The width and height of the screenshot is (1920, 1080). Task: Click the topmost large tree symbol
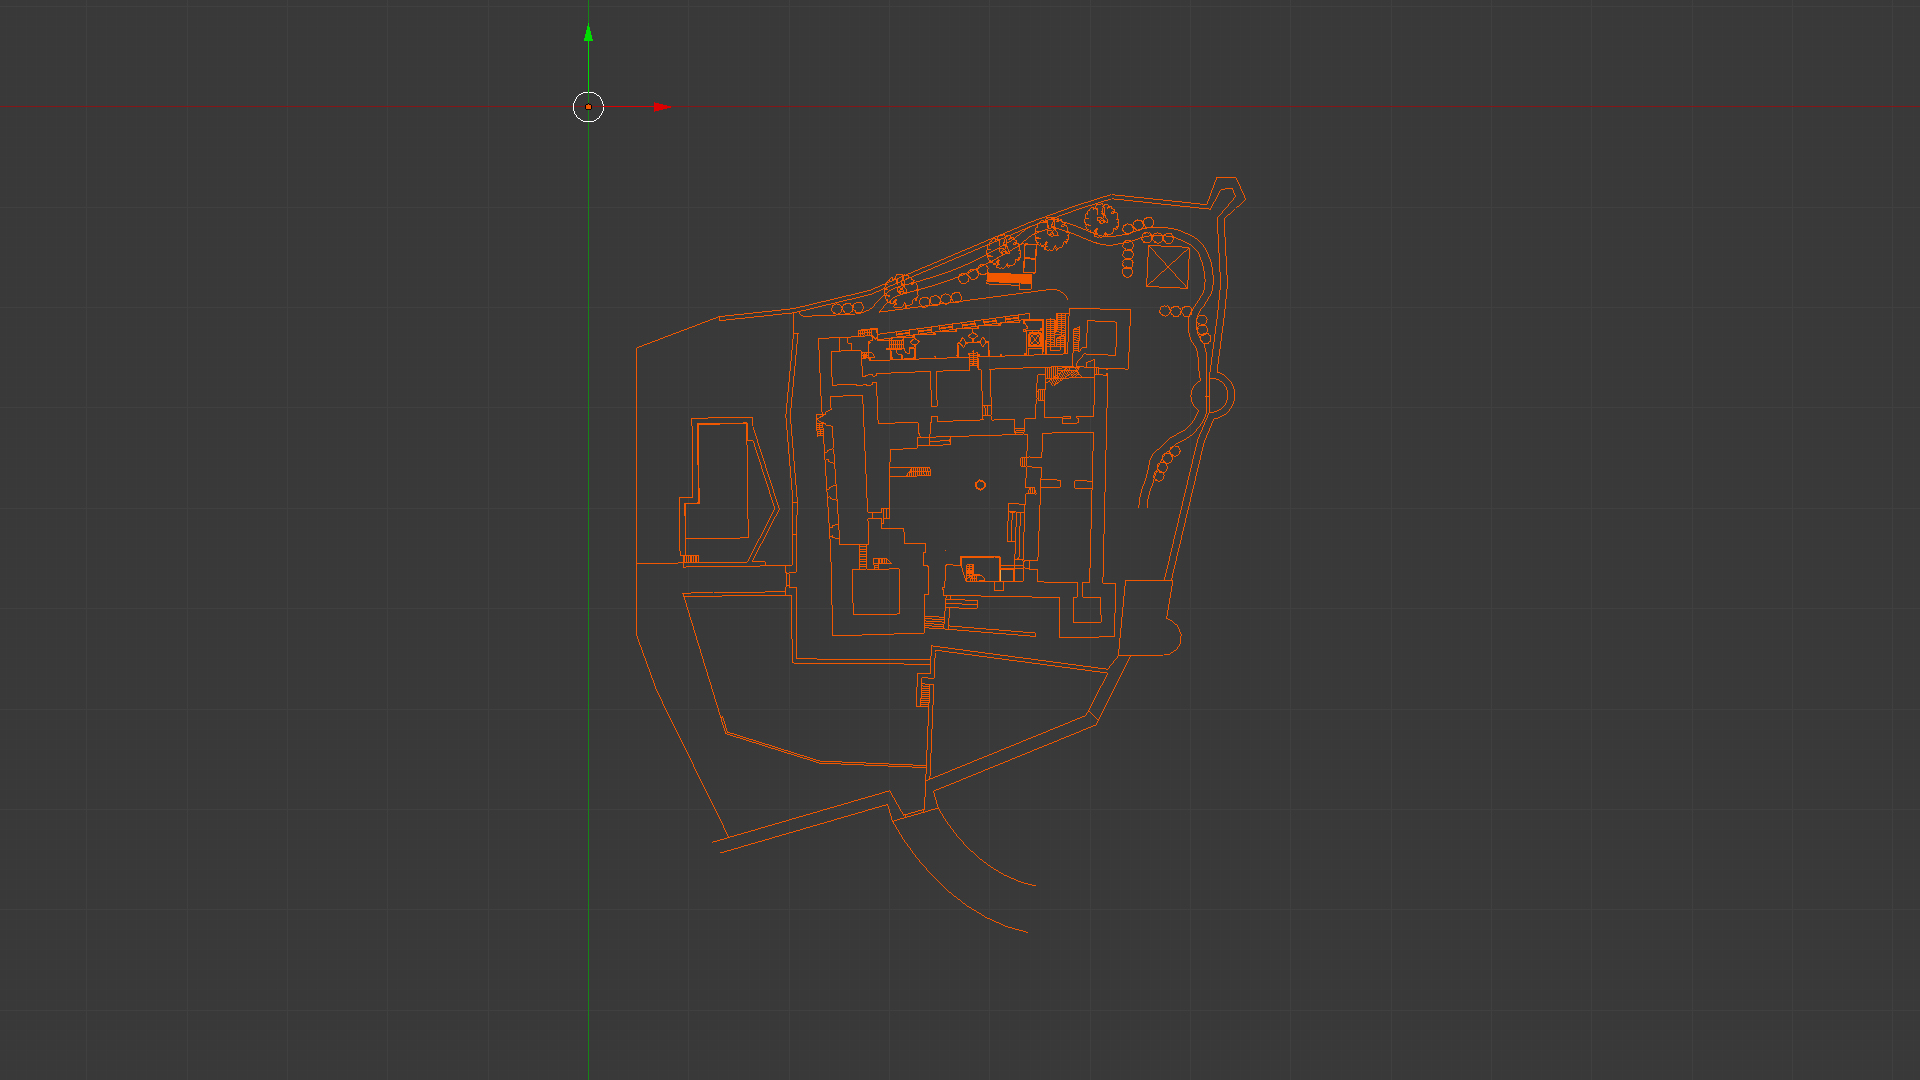pos(1101,217)
